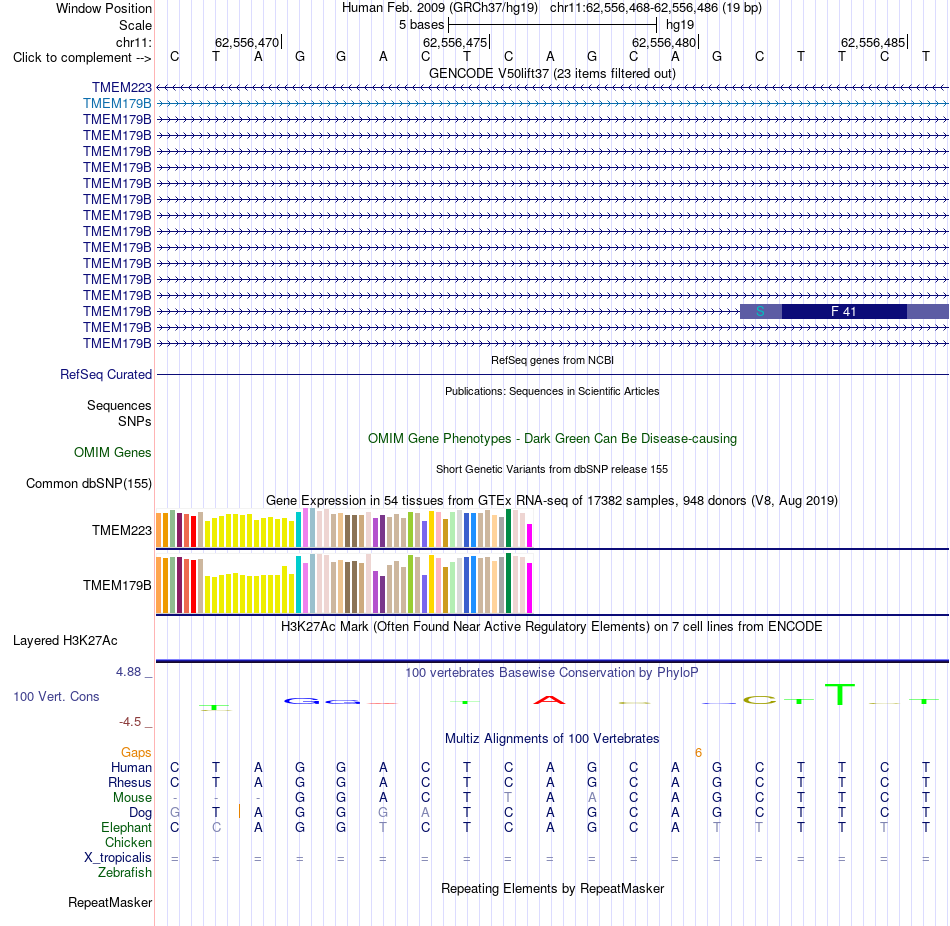Image resolution: width=950 pixels, height=926 pixels.
Task: Click the X_tropicalis alignment row label
Action: coord(118,858)
